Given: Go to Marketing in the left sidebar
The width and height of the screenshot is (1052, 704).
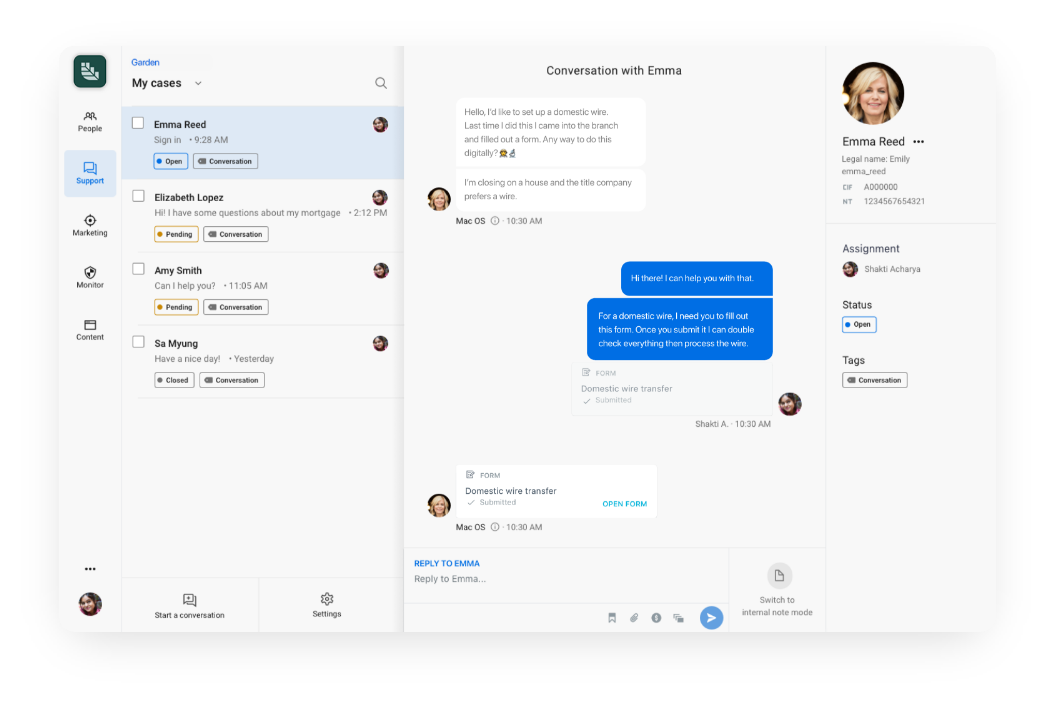Looking at the screenshot, I should click(x=90, y=225).
